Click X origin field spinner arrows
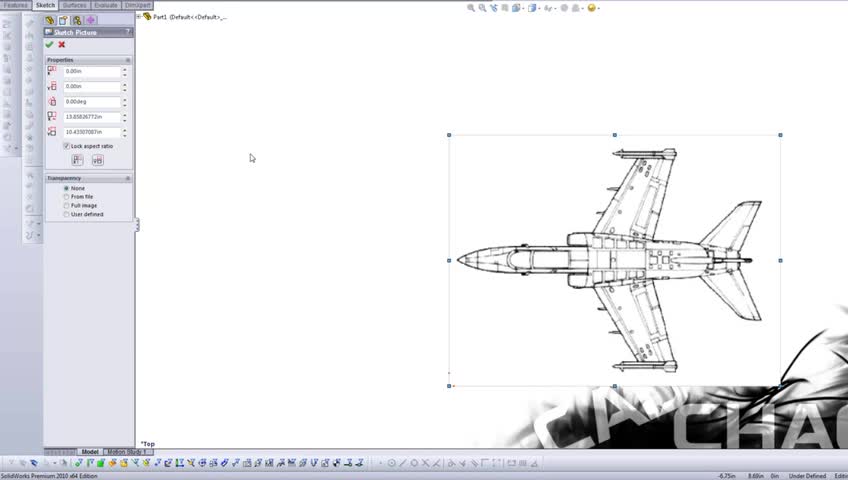 125,71
